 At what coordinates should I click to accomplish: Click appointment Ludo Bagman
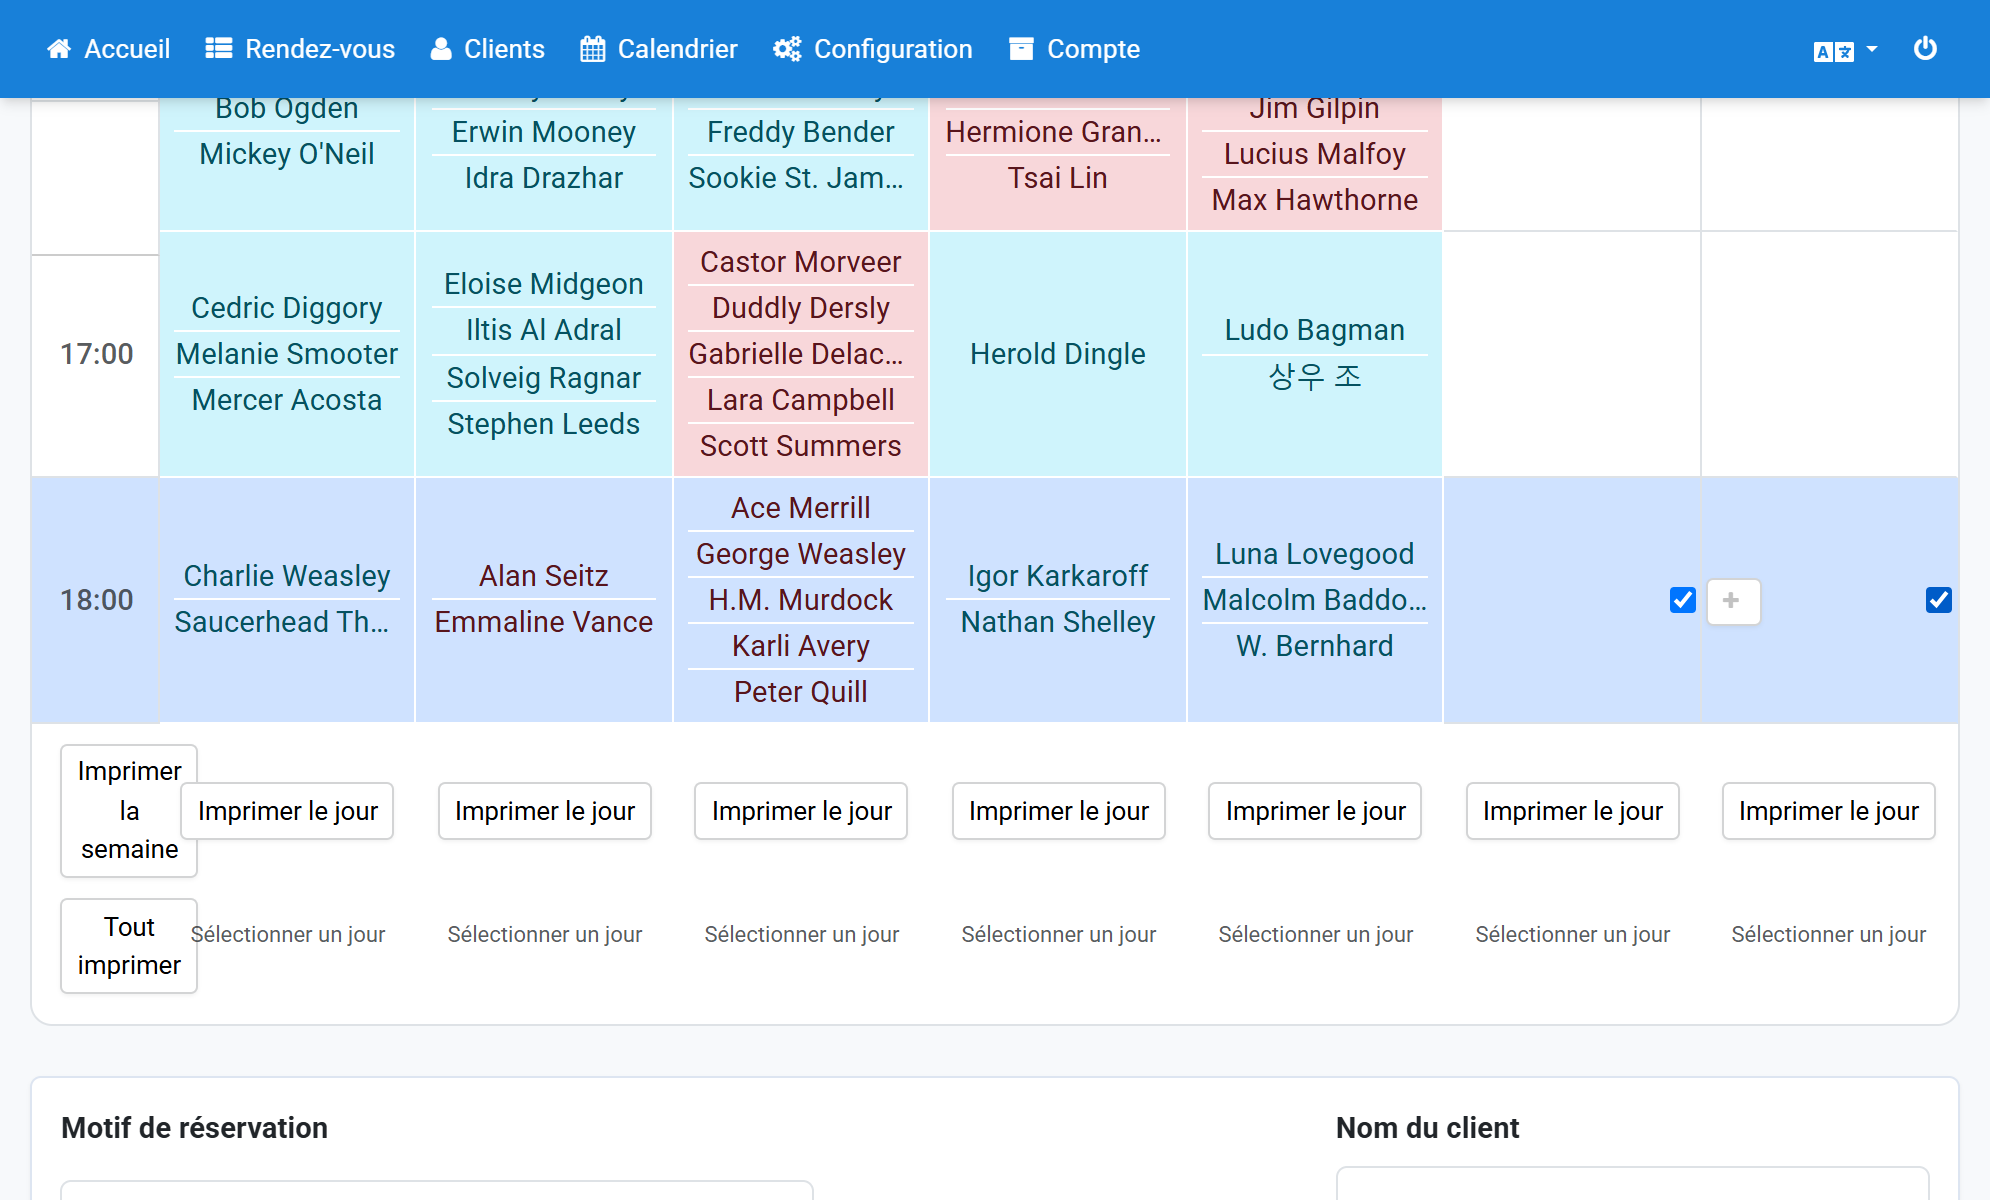pyautogui.click(x=1315, y=330)
